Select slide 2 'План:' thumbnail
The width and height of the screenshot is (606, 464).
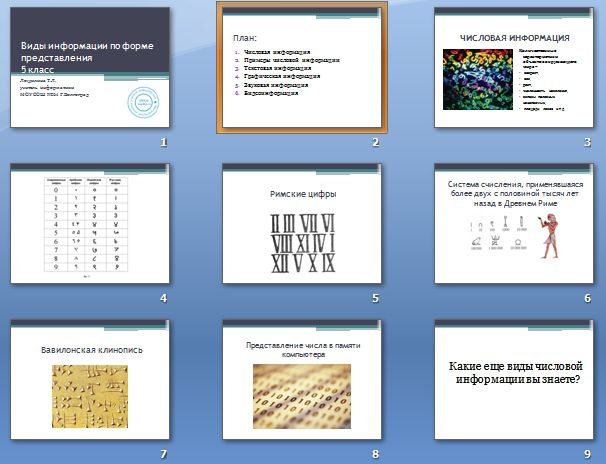(x=302, y=67)
